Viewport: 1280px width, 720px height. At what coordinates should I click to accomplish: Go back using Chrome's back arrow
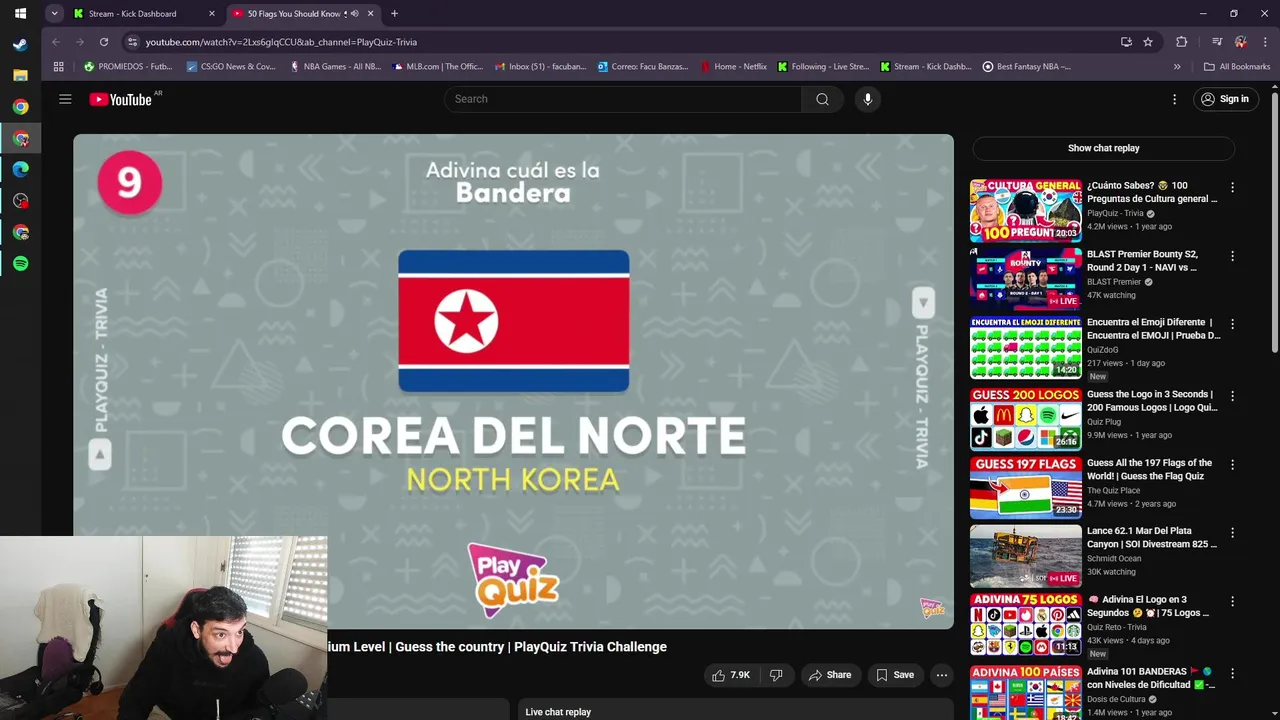(x=56, y=42)
